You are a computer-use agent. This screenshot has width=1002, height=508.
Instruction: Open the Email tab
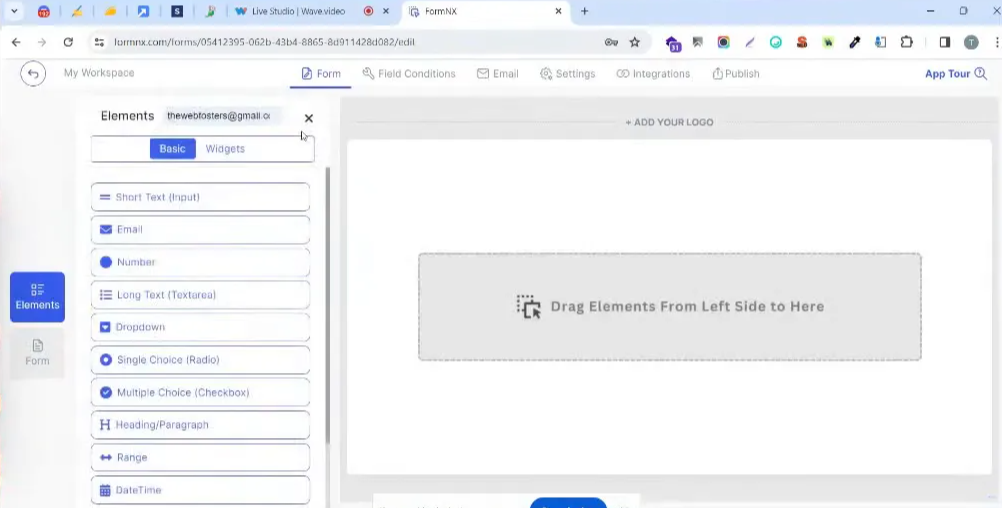click(x=498, y=73)
